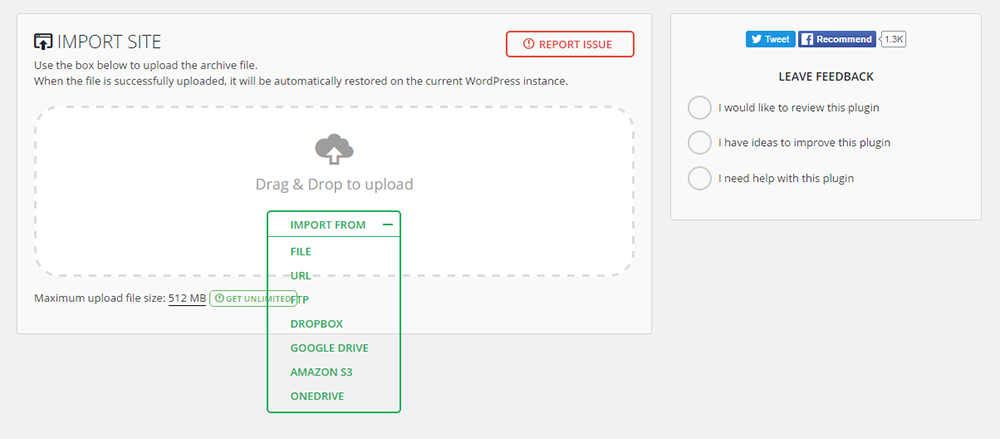
Task: Click the Import Site header icon
Action: click(43, 42)
